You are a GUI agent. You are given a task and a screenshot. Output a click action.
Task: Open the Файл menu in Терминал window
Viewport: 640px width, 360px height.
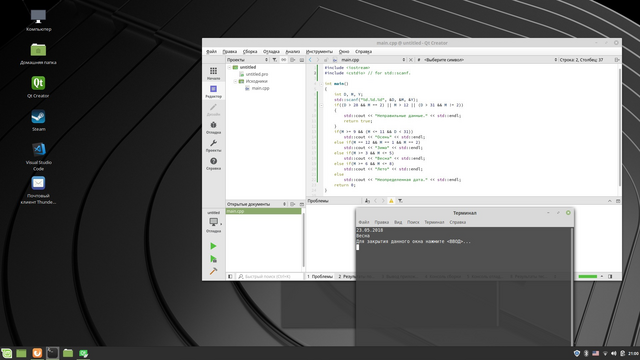click(364, 222)
